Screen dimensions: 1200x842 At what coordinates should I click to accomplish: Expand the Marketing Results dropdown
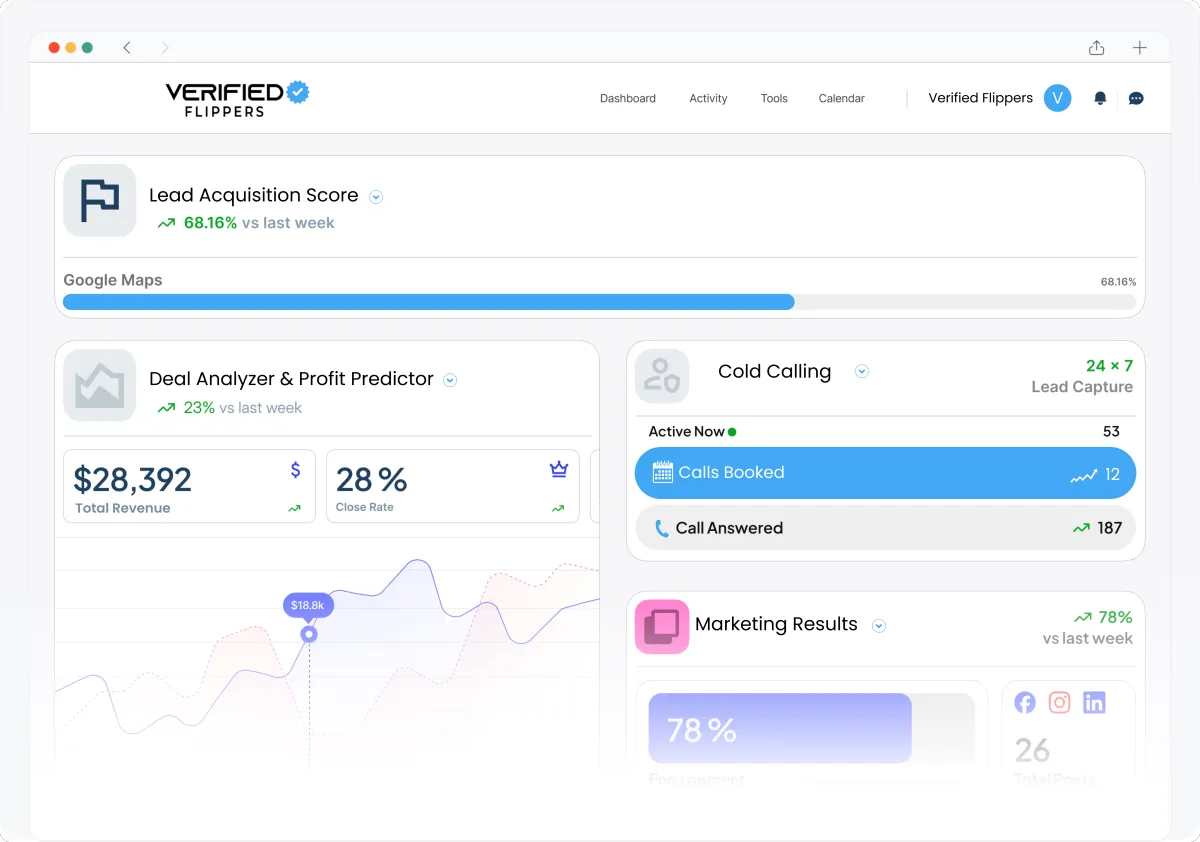click(x=879, y=626)
